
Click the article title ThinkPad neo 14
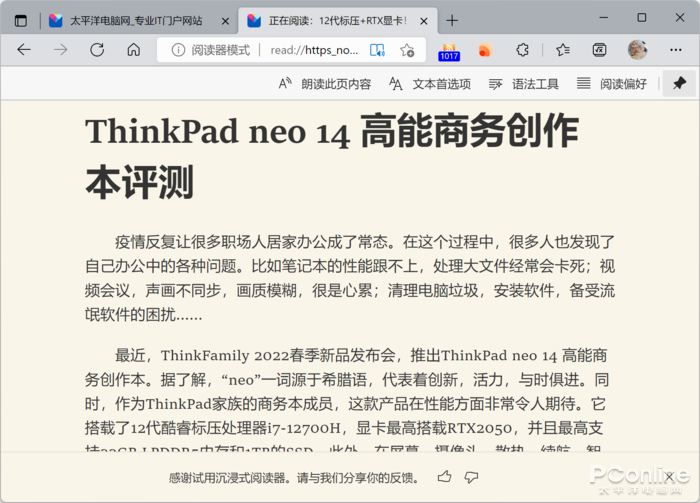click(x=332, y=156)
